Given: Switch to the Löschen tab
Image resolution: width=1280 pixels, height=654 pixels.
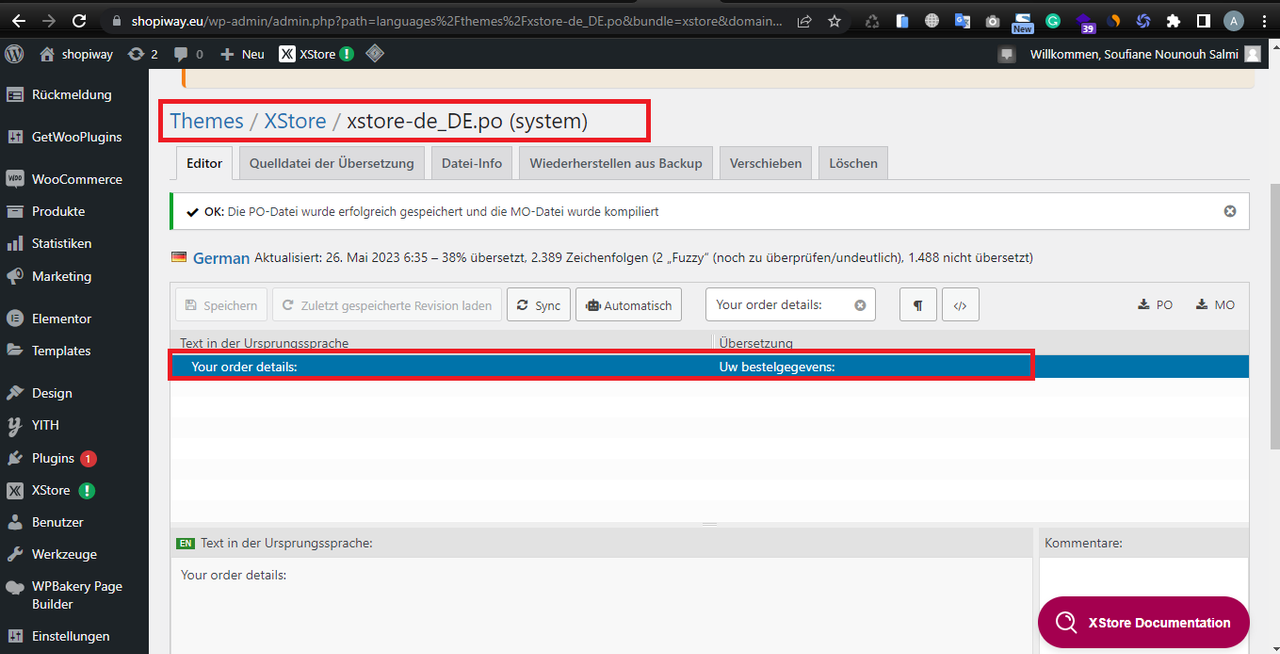Looking at the screenshot, I should pyautogui.click(x=853, y=163).
